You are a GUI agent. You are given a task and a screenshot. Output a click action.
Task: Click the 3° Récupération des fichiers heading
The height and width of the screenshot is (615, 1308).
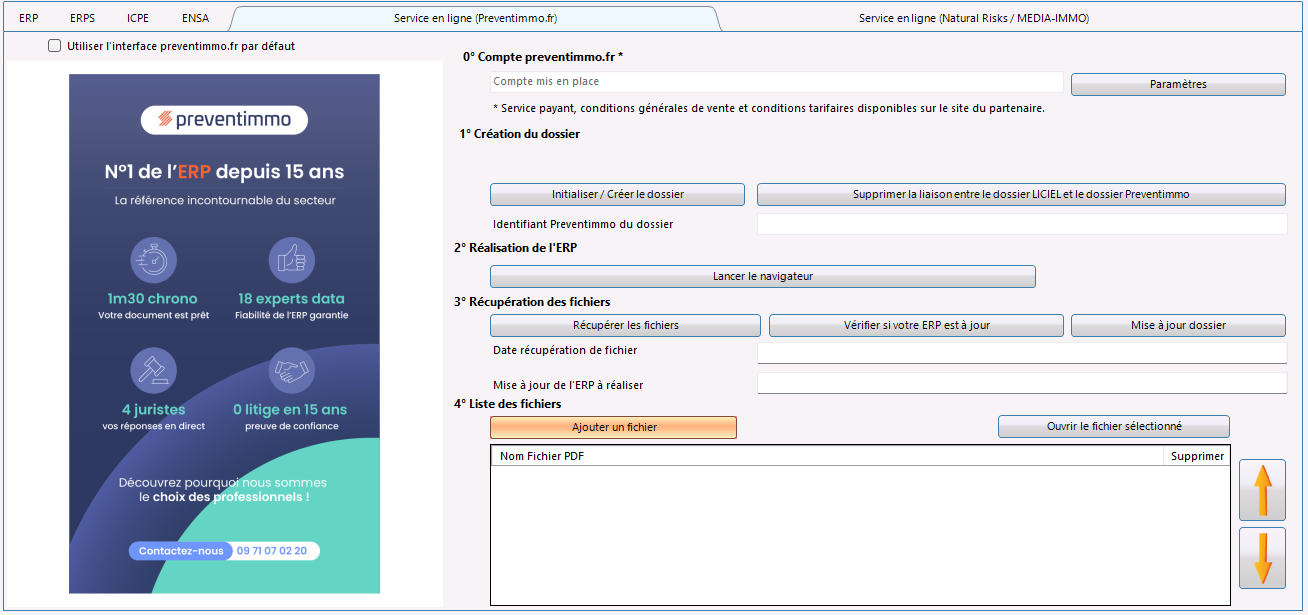click(x=532, y=301)
